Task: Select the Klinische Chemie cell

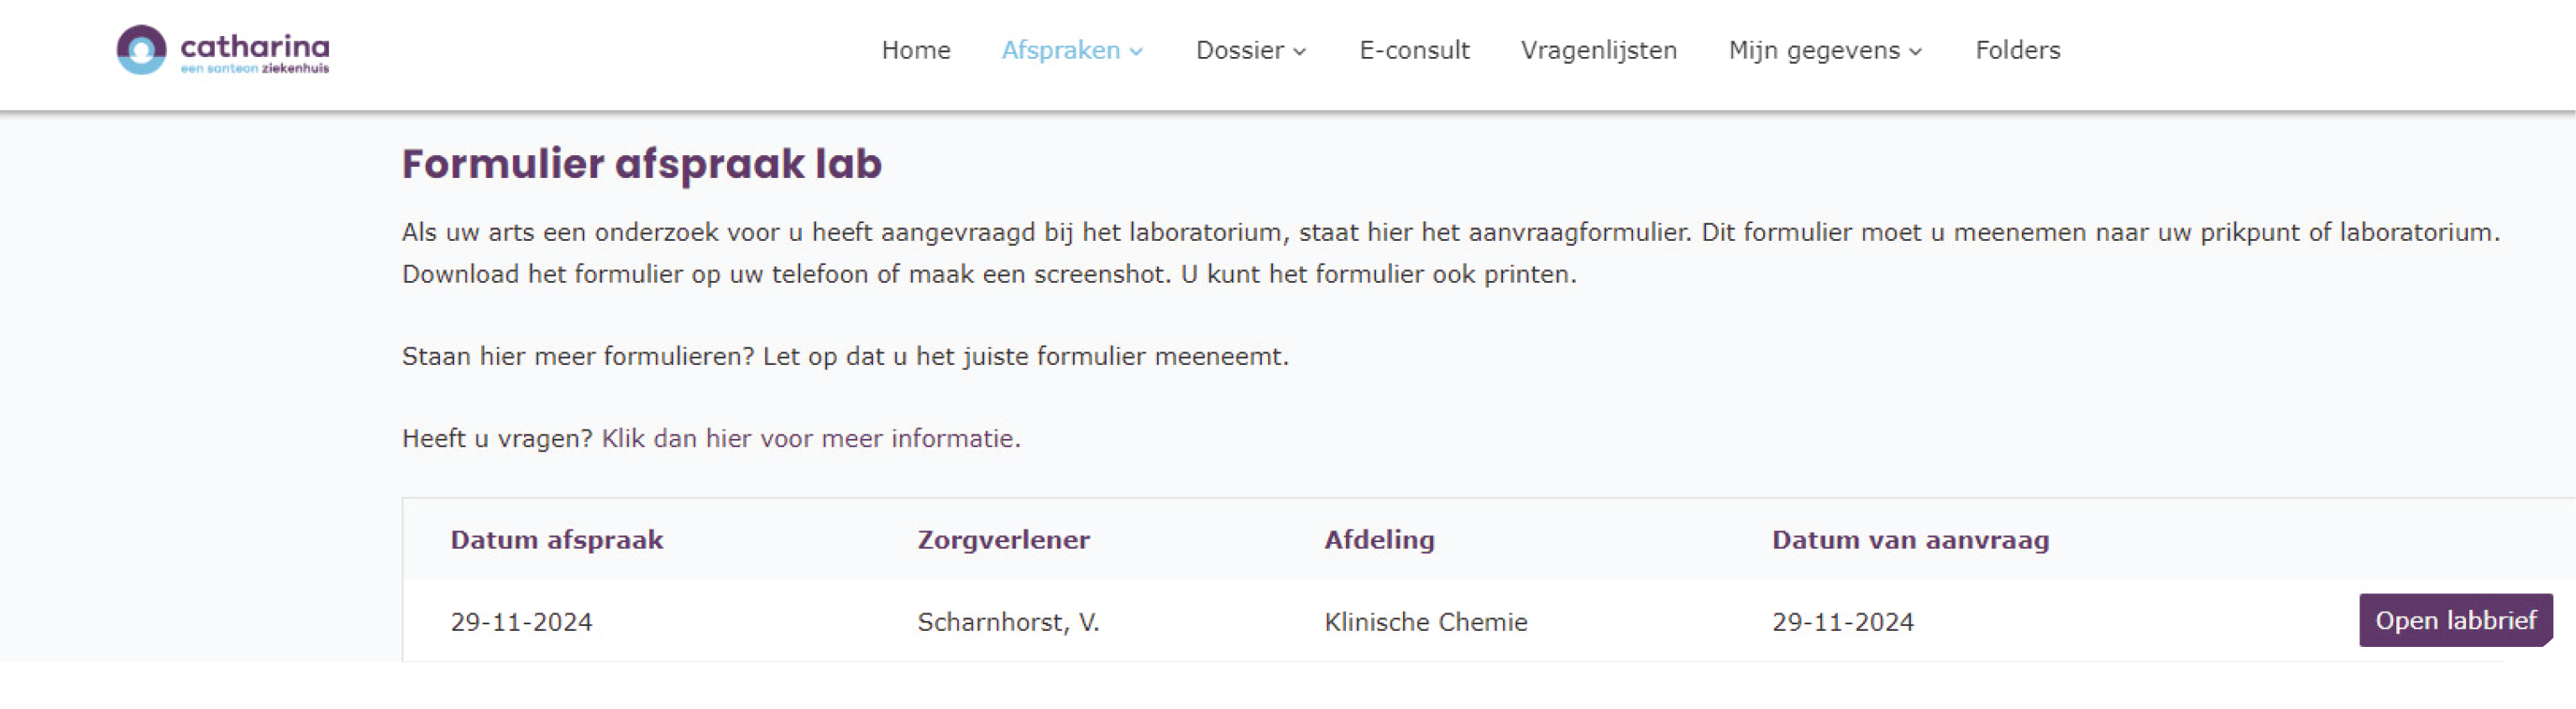Action: (1425, 622)
